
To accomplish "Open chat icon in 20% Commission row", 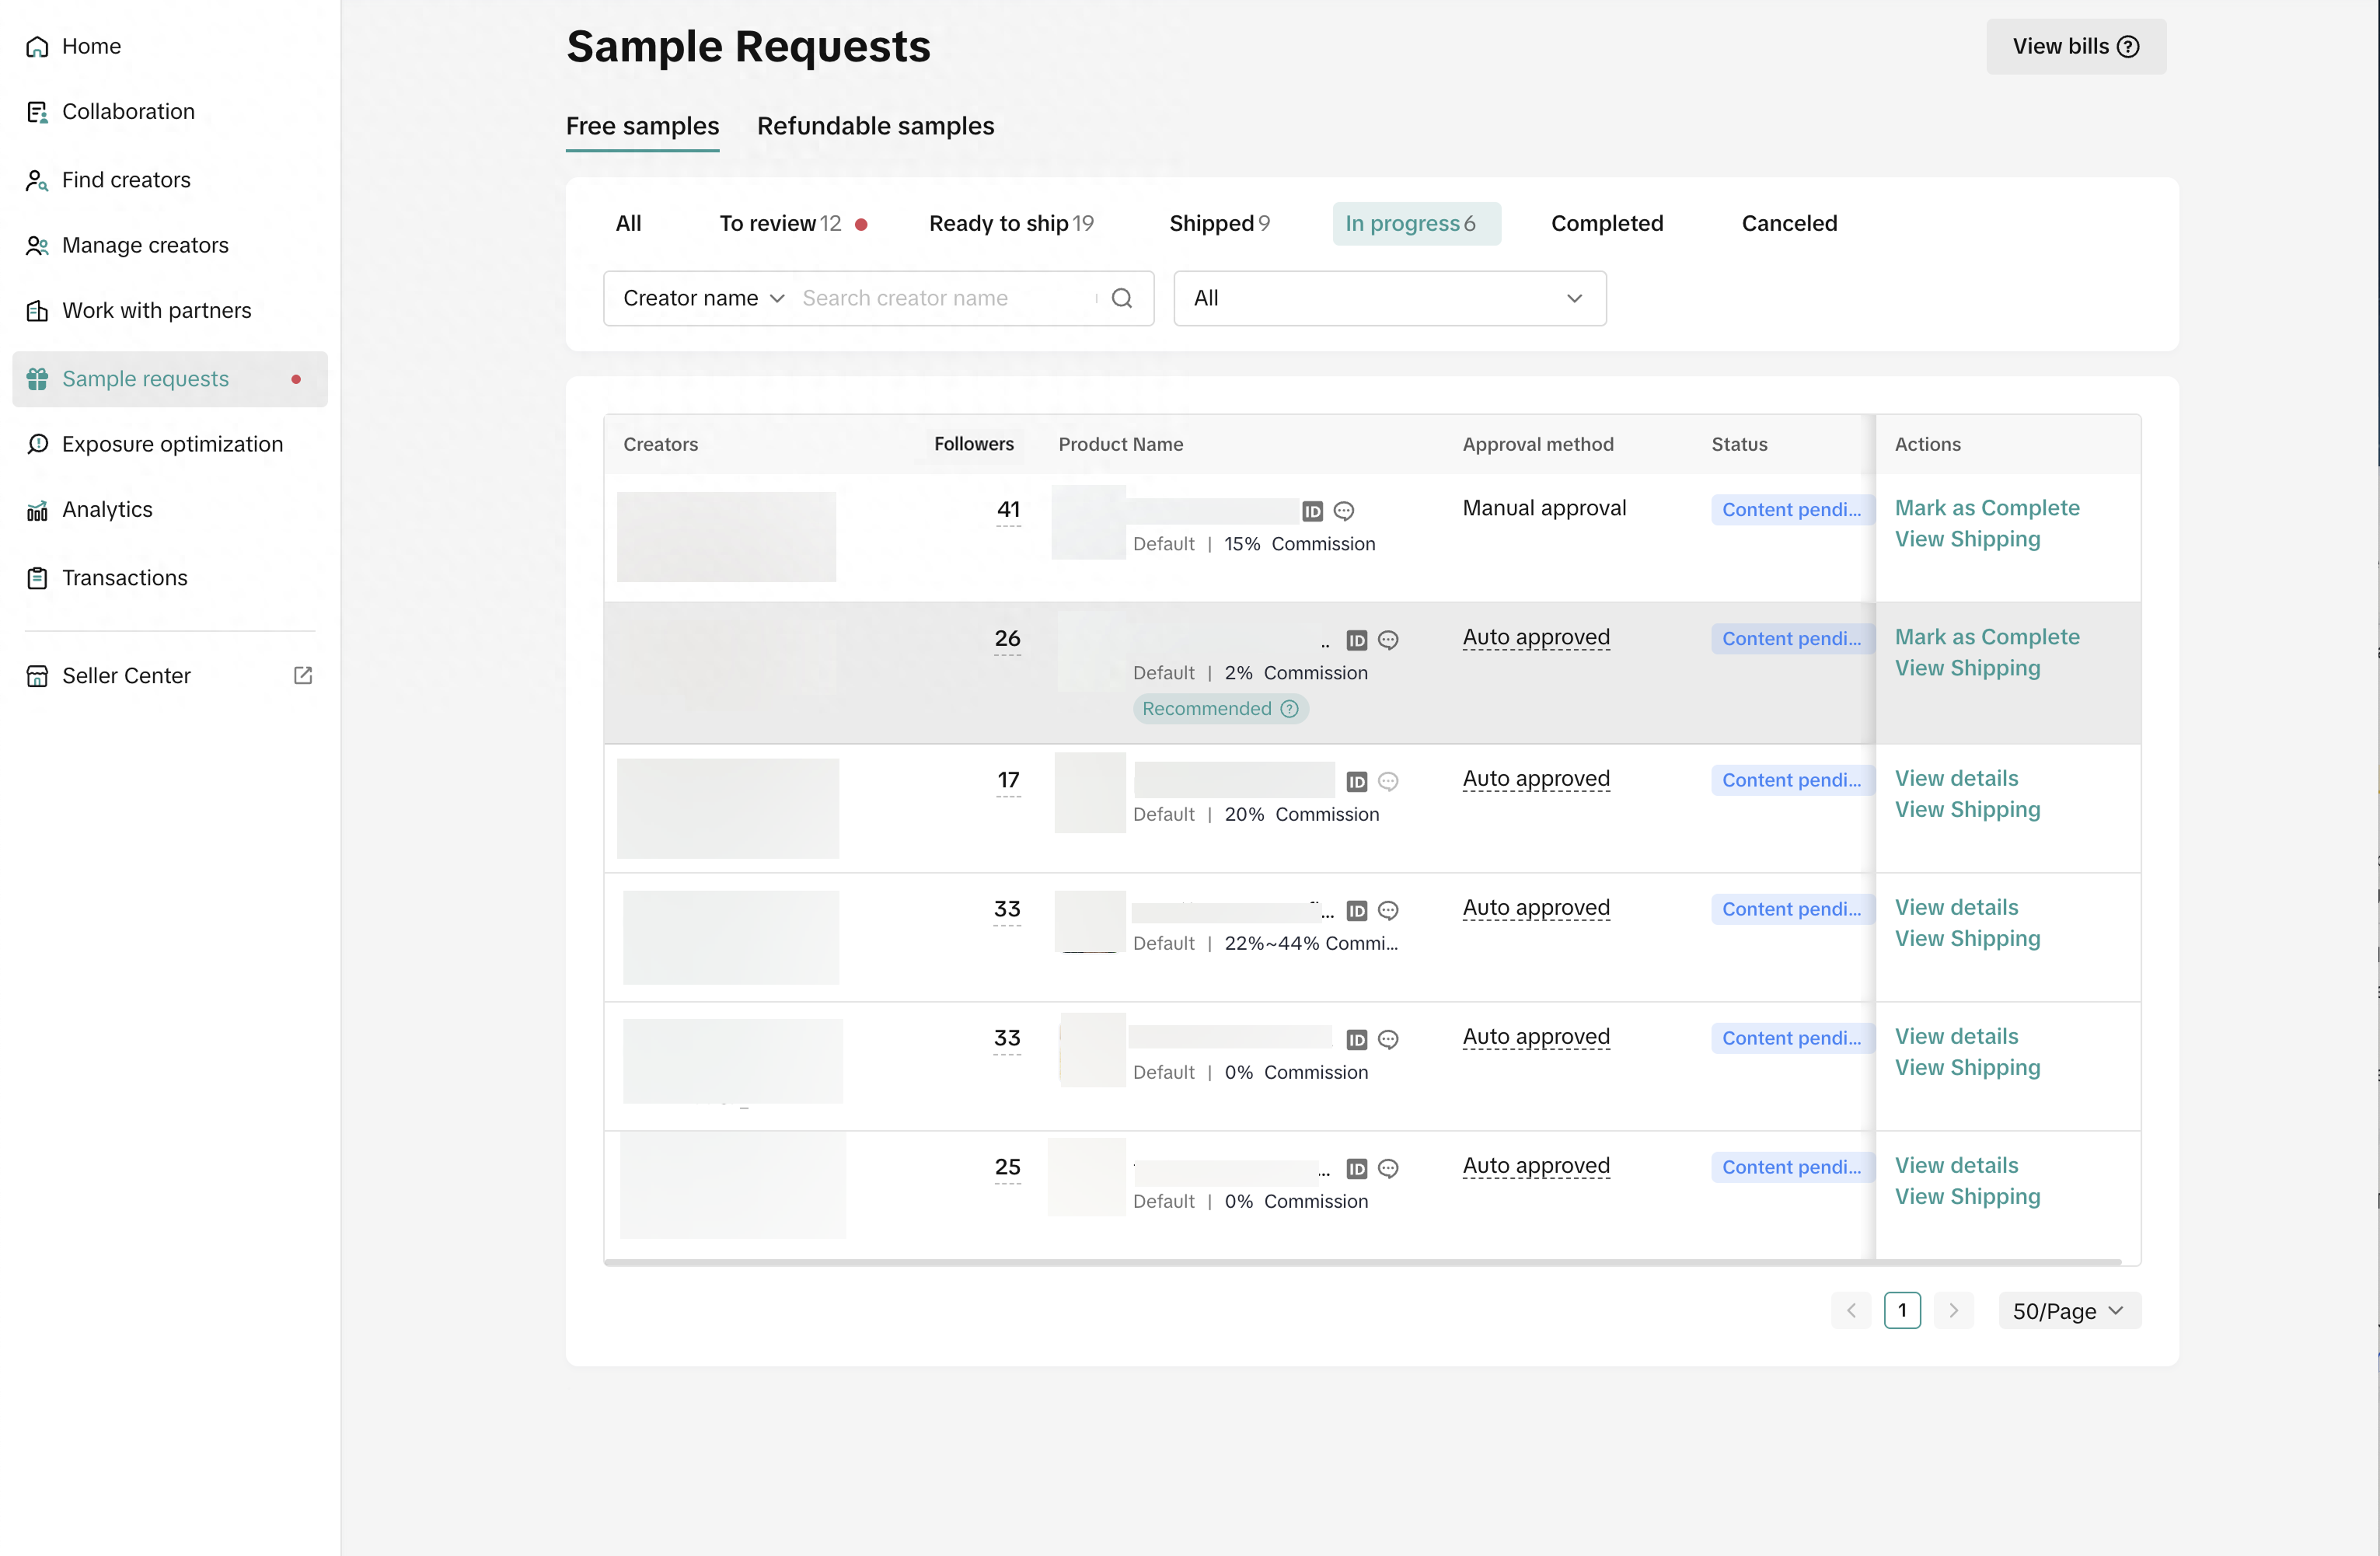I will click(1388, 782).
